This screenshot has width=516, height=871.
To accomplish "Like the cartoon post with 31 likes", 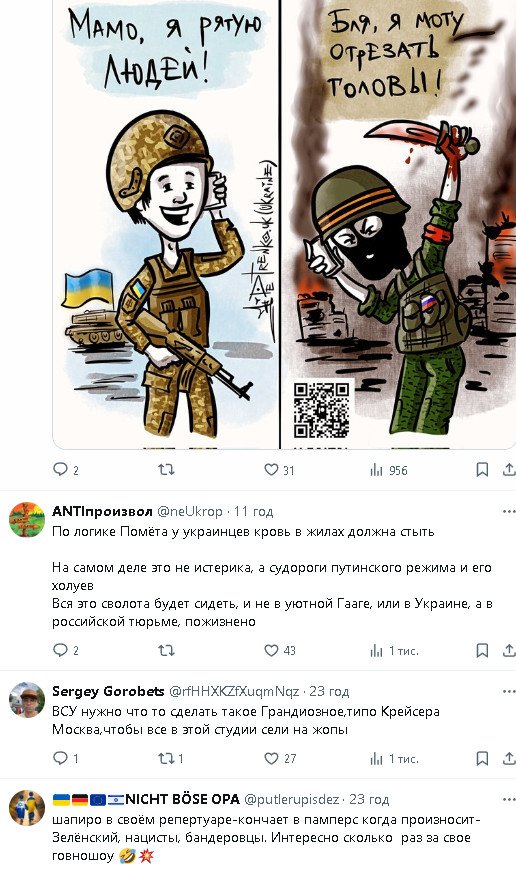I will (x=279, y=470).
